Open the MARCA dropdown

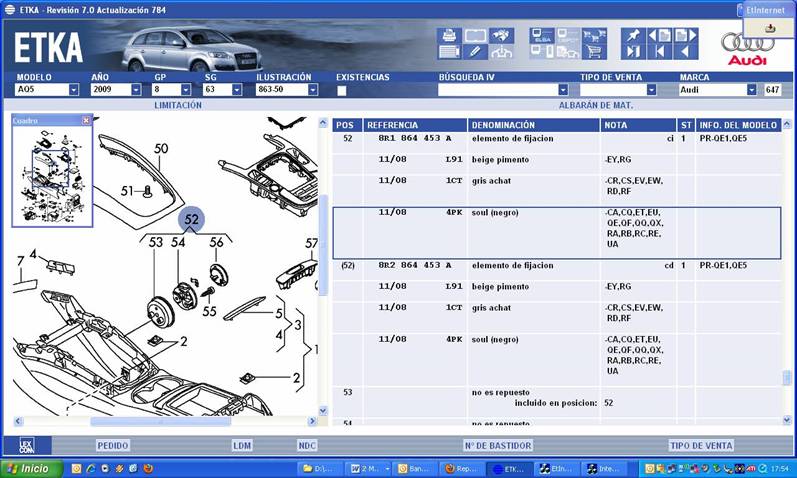(752, 89)
